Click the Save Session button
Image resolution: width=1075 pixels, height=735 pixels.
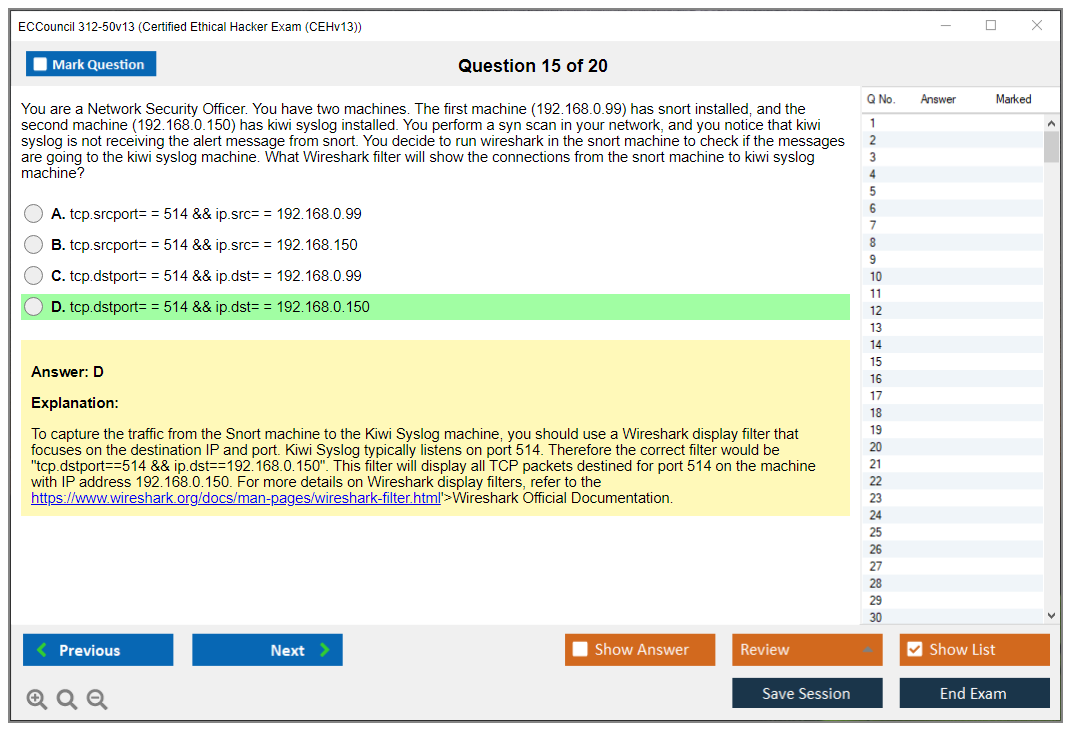click(807, 693)
